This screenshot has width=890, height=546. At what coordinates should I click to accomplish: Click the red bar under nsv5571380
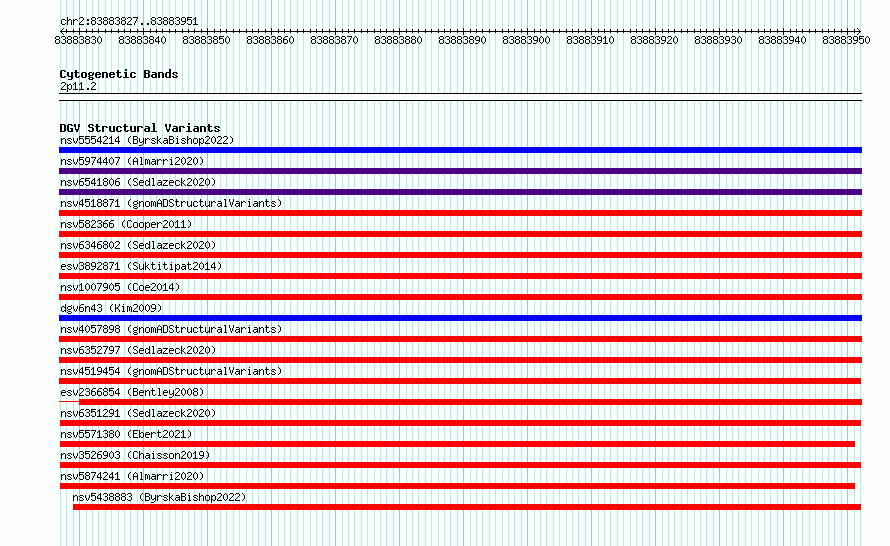tap(457, 444)
